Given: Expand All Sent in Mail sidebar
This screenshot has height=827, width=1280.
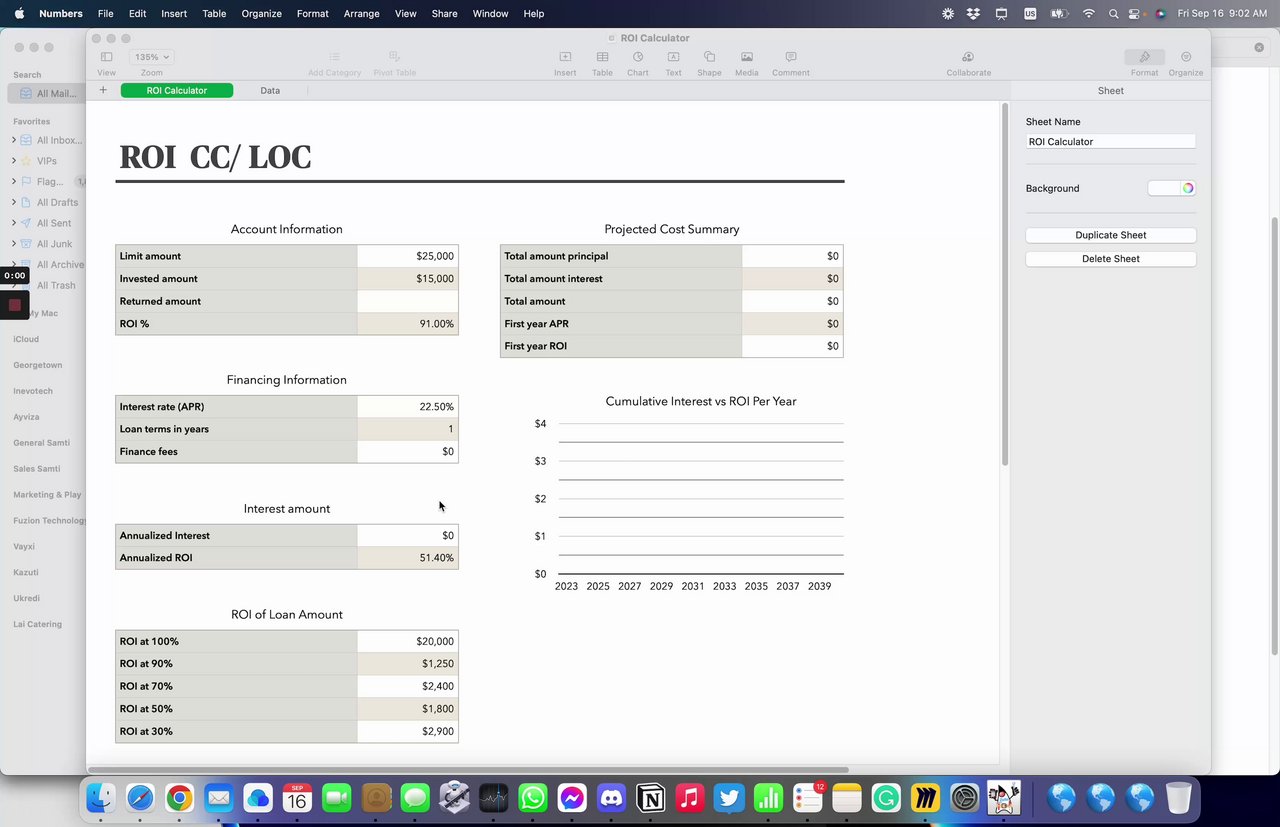Looking at the screenshot, I should pos(14,223).
